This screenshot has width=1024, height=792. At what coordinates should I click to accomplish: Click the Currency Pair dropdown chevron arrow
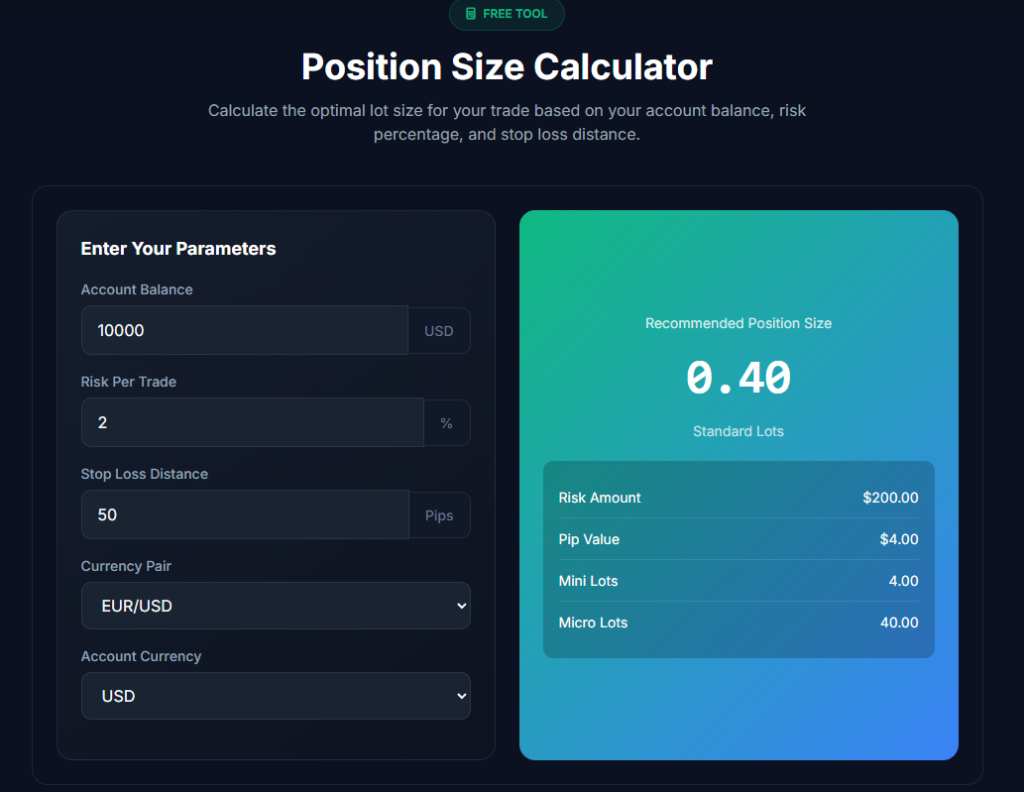[459, 606]
